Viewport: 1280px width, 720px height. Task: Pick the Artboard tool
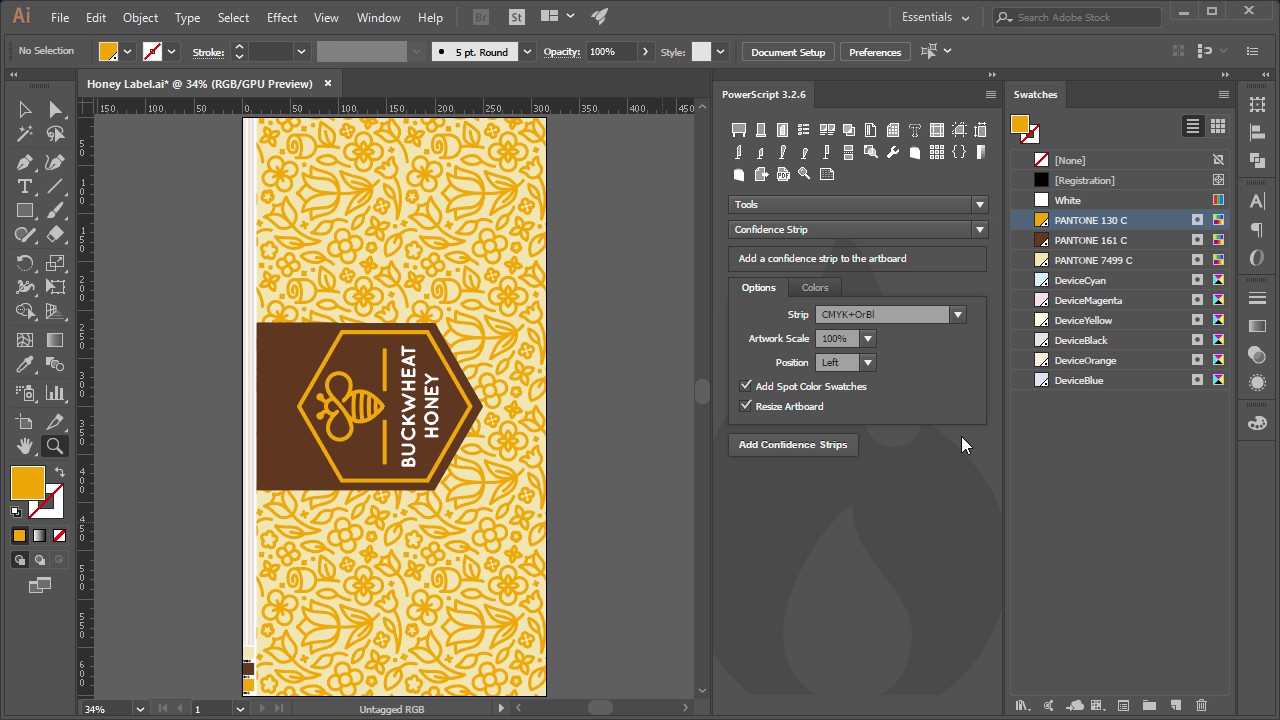(25, 422)
